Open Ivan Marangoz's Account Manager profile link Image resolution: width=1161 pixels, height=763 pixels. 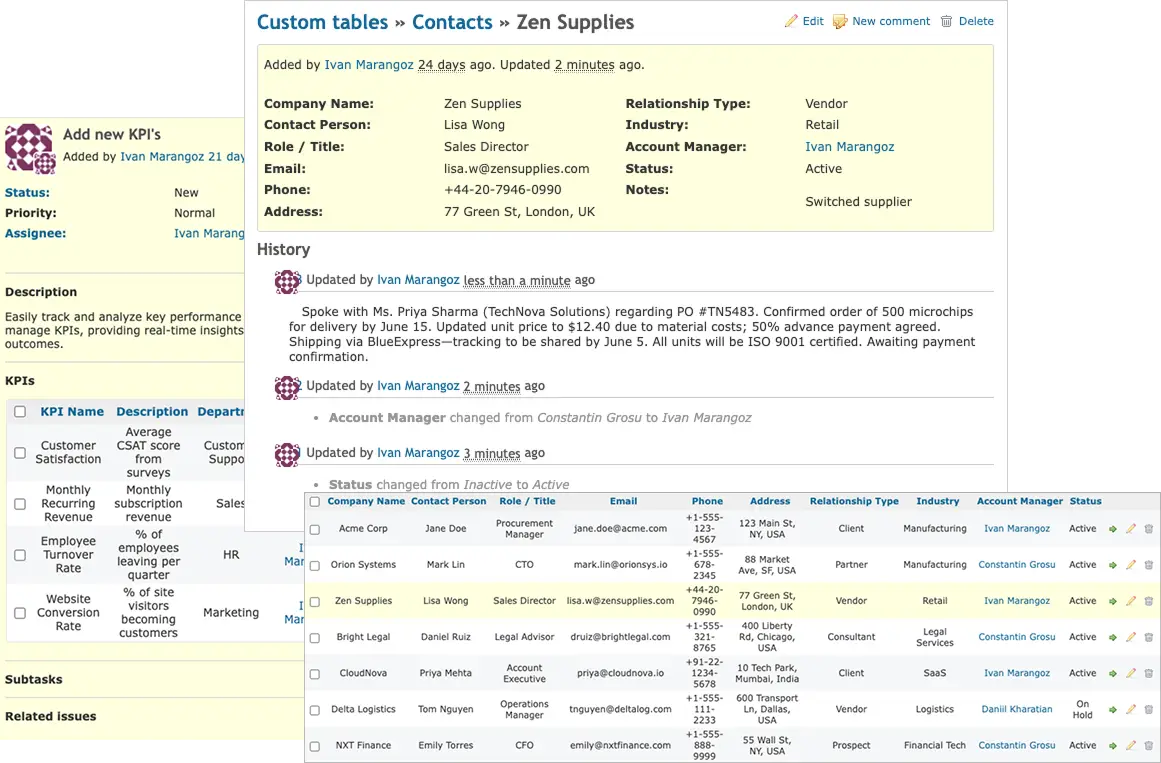point(849,146)
